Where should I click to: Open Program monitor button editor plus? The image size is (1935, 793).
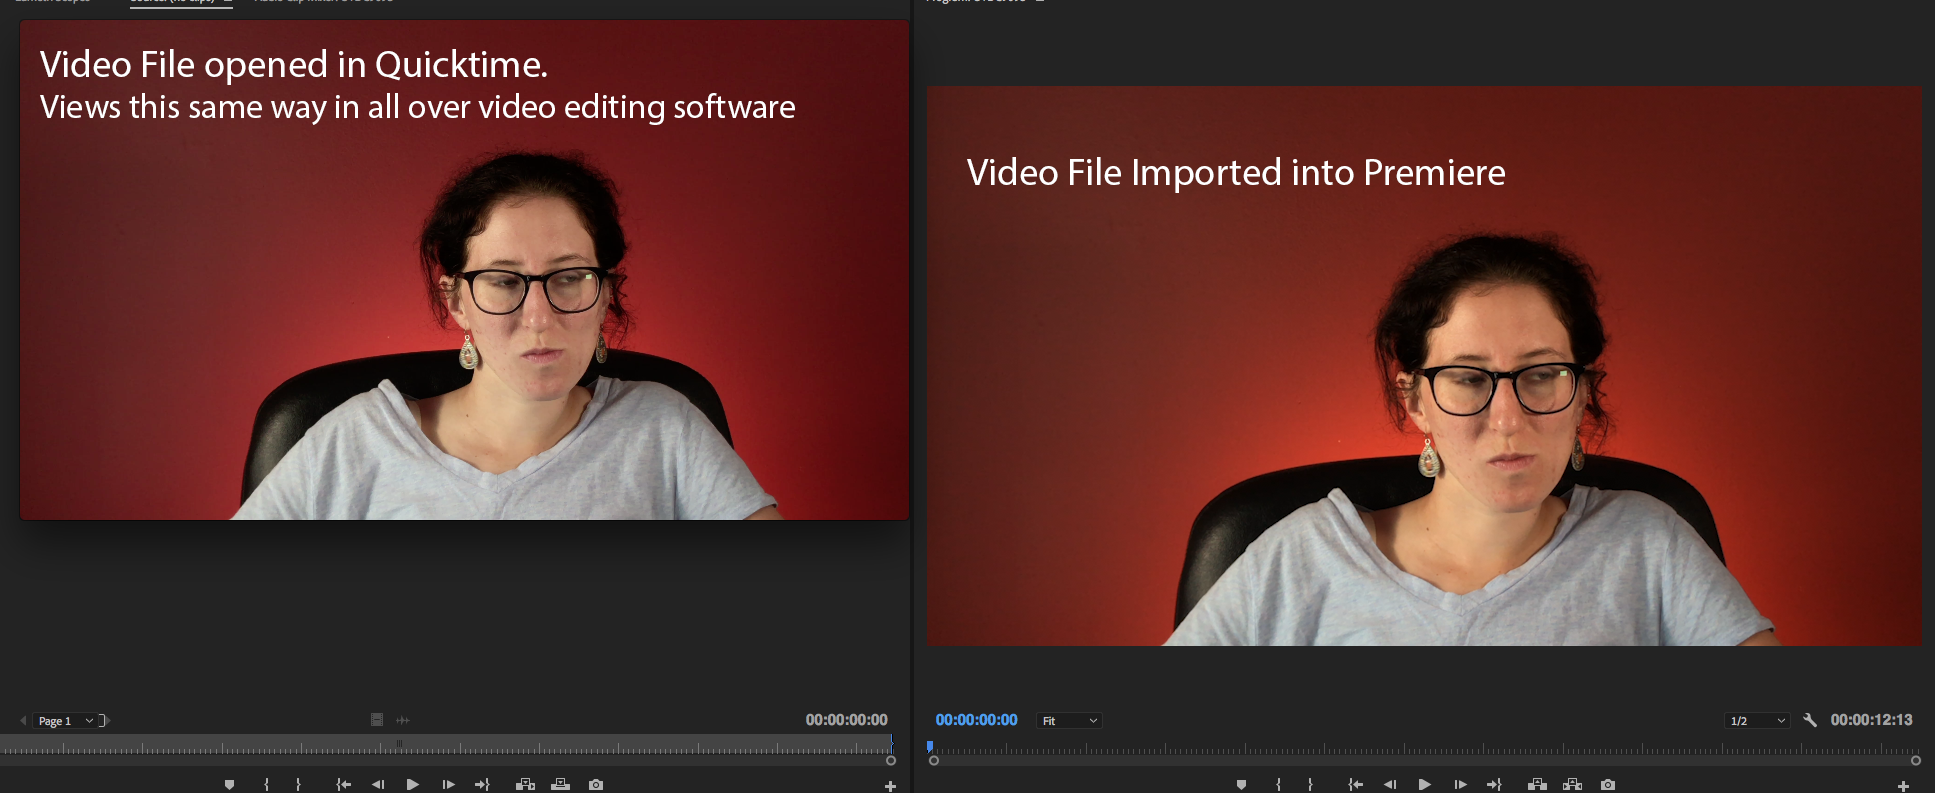(1903, 786)
